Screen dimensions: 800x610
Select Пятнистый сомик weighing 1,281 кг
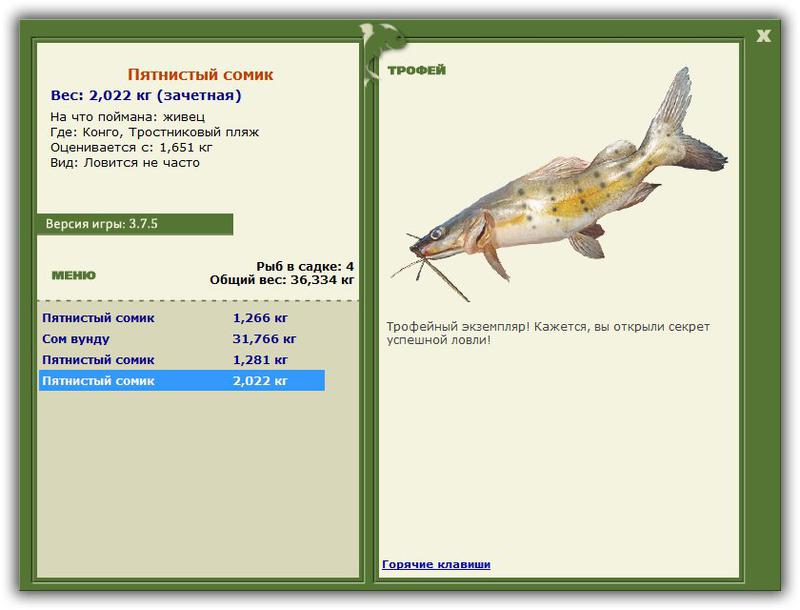pos(182,360)
